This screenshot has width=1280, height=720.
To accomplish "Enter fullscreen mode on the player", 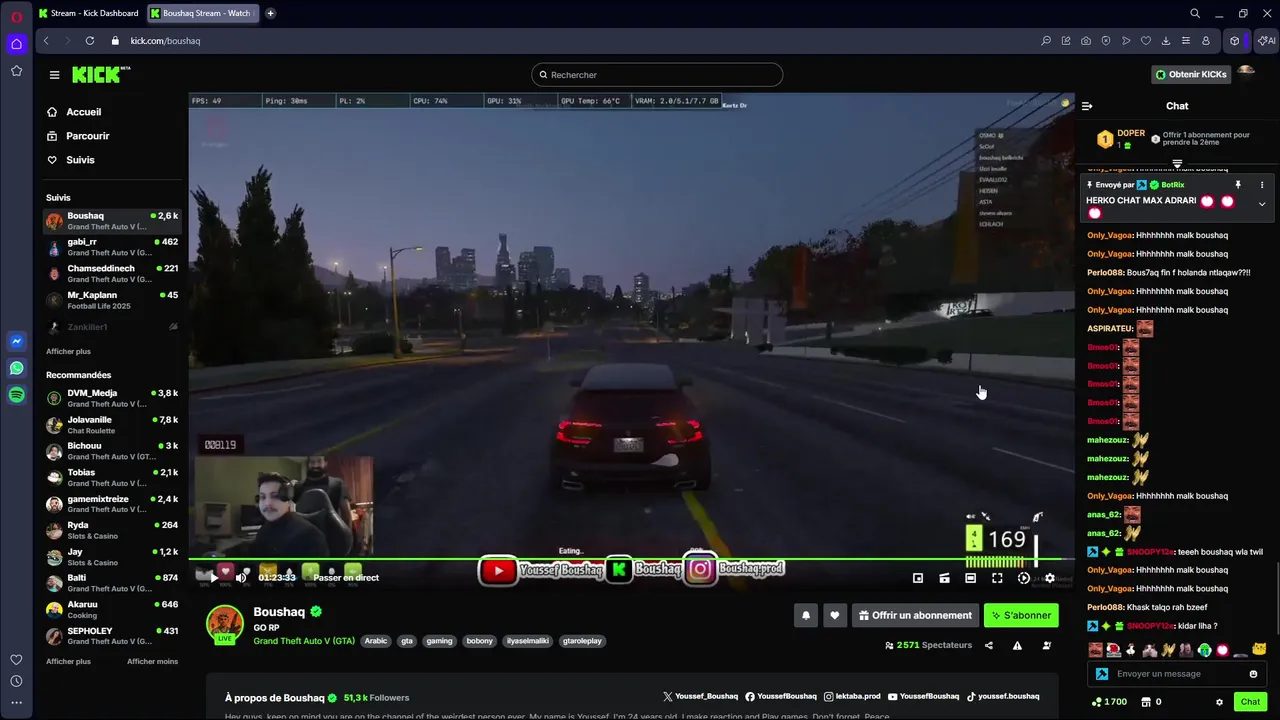I will 997,578.
